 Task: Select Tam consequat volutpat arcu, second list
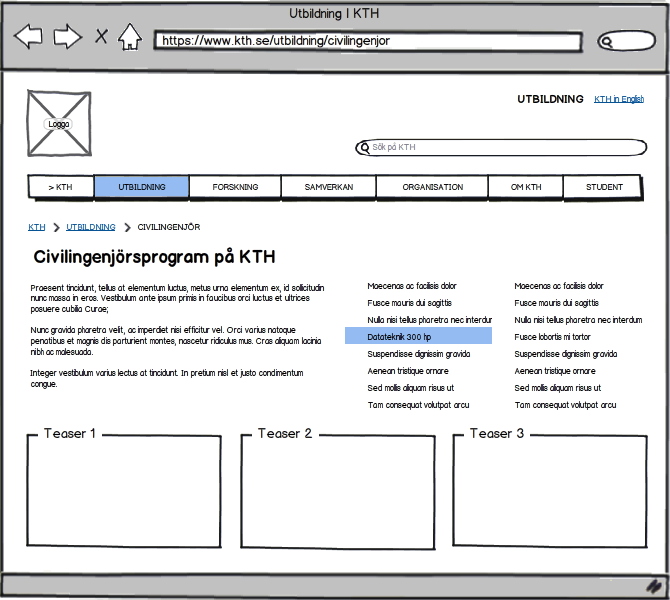(x=565, y=405)
